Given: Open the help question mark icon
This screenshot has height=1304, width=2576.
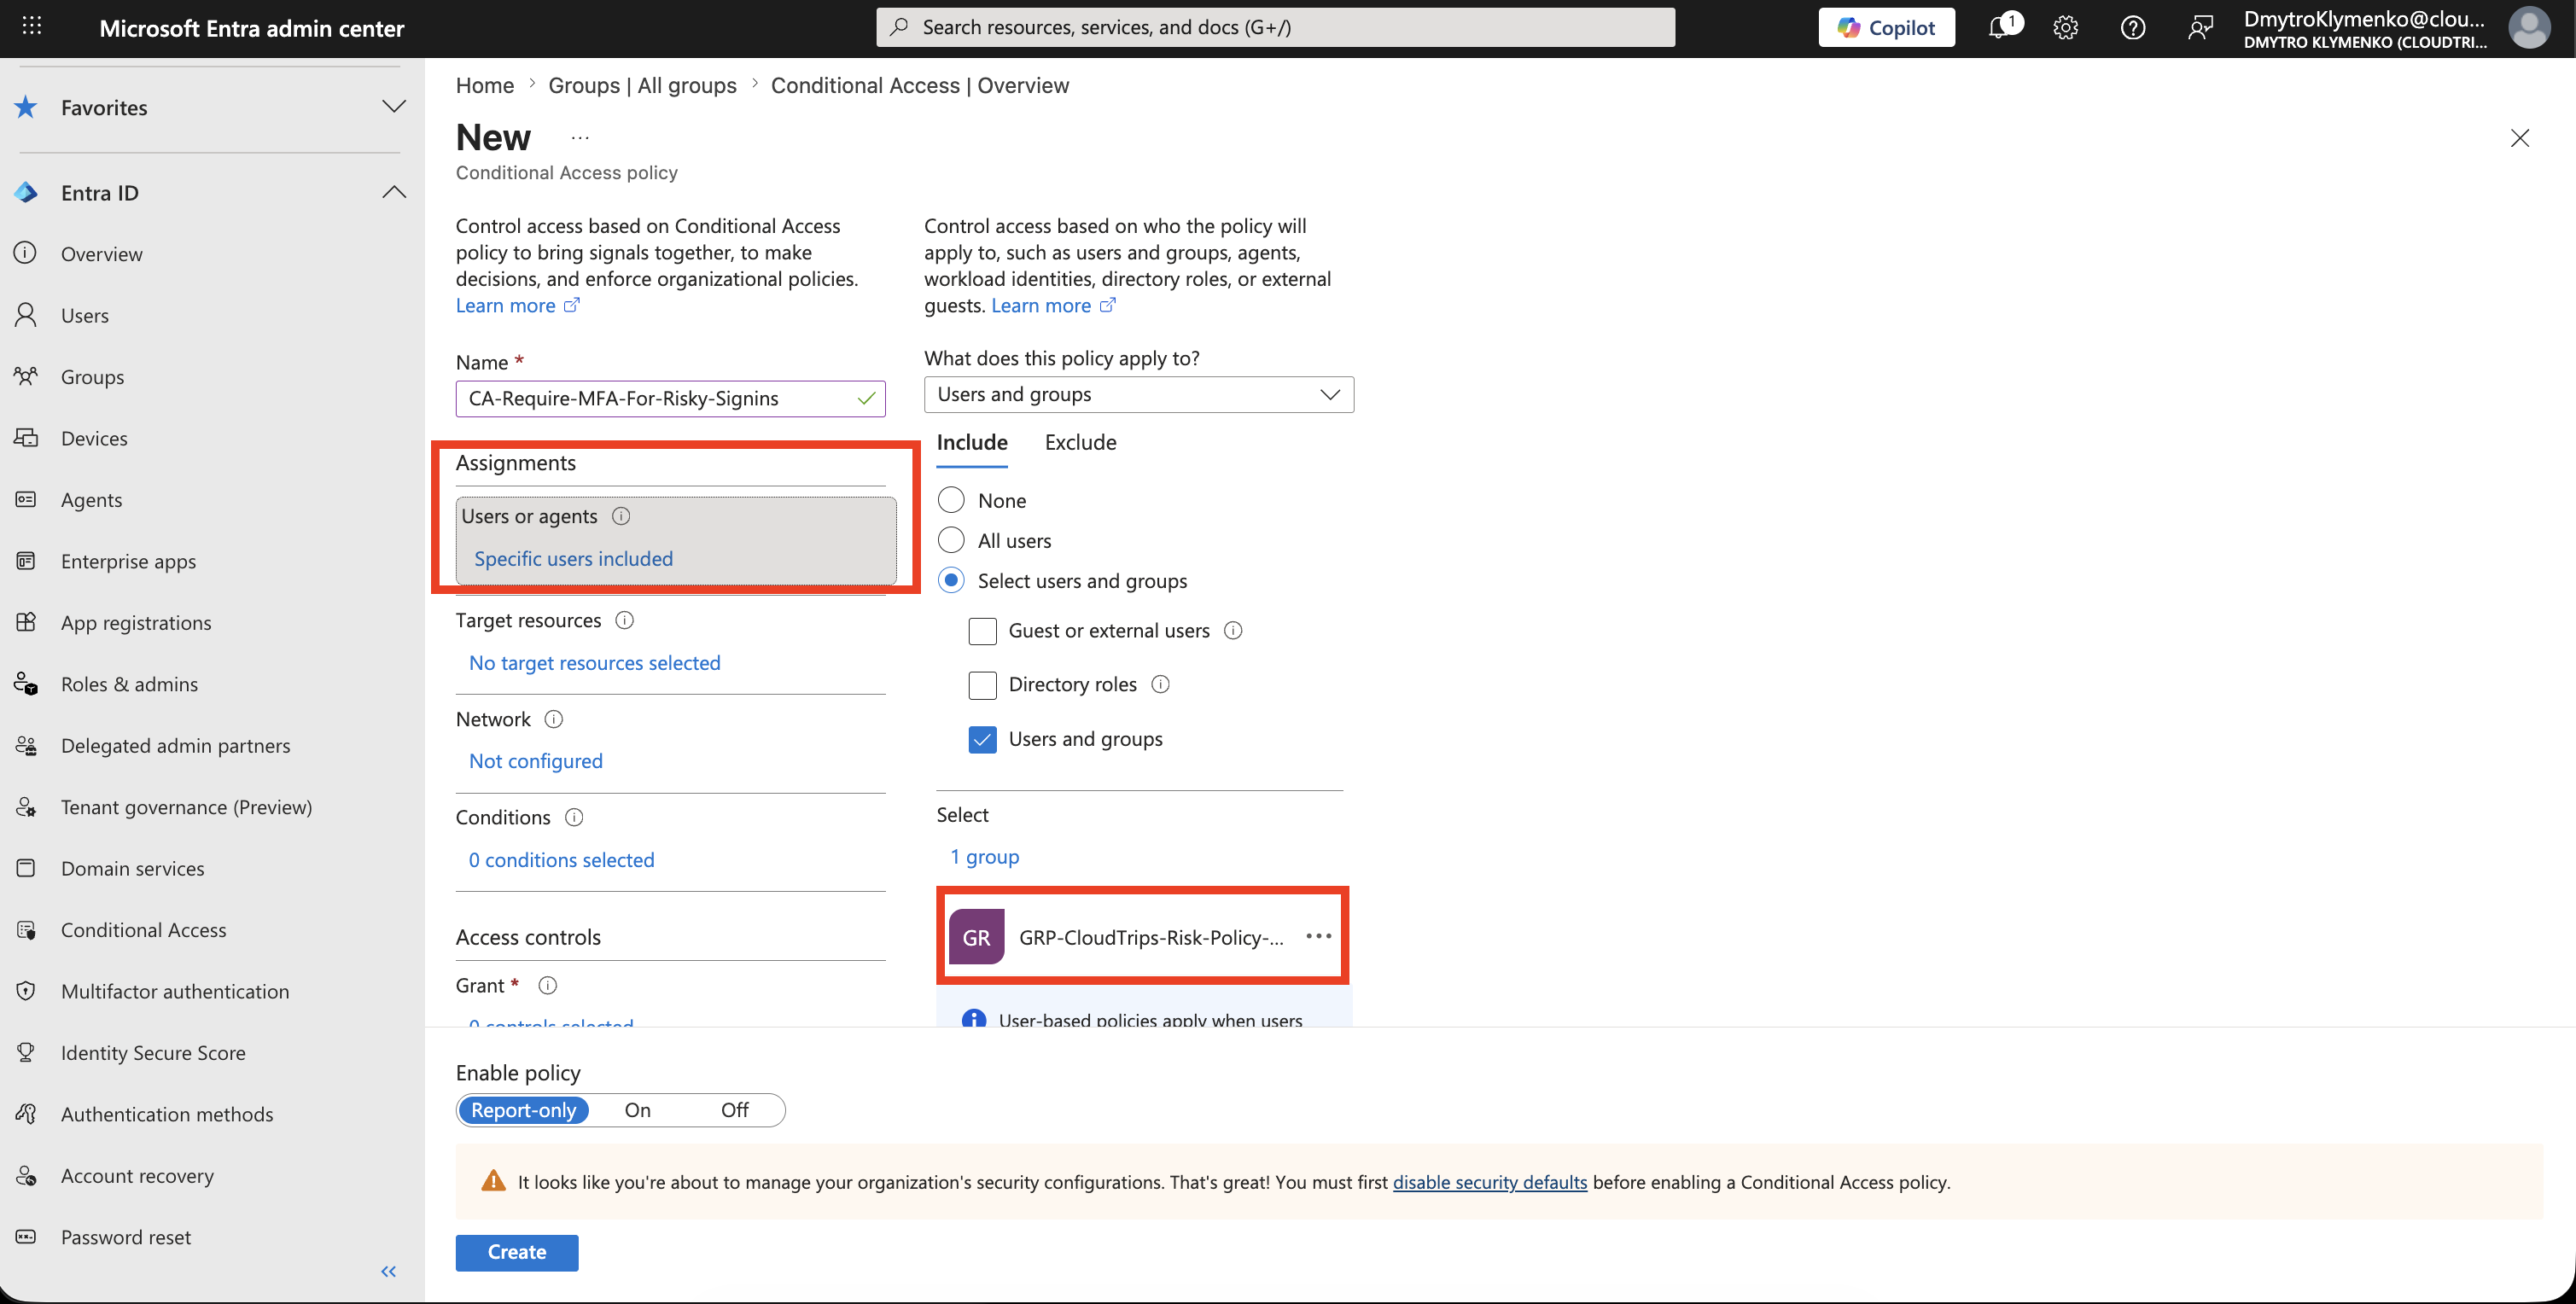Looking at the screenshot, I should click(2133, 27).
